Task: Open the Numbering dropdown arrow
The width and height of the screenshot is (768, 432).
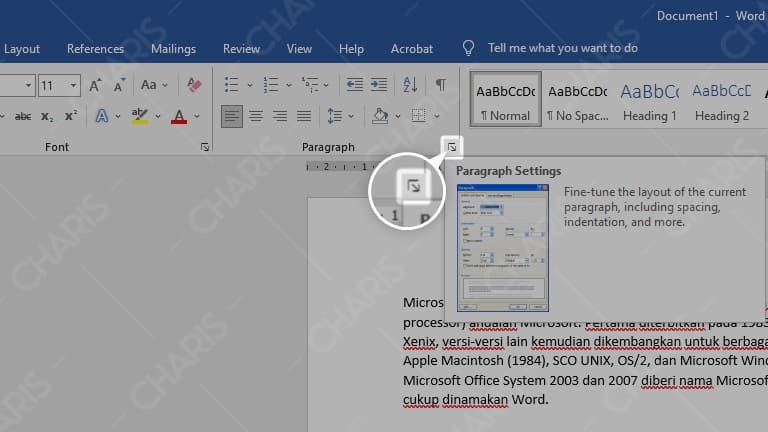Action: [288, 85]
